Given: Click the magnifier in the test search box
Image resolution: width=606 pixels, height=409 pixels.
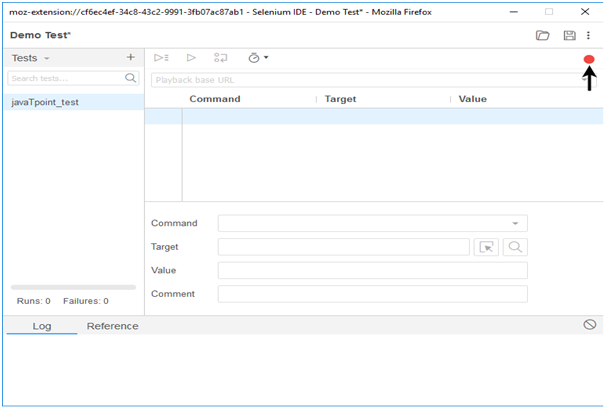Looking at the screenshot, I should coord(131,78).
